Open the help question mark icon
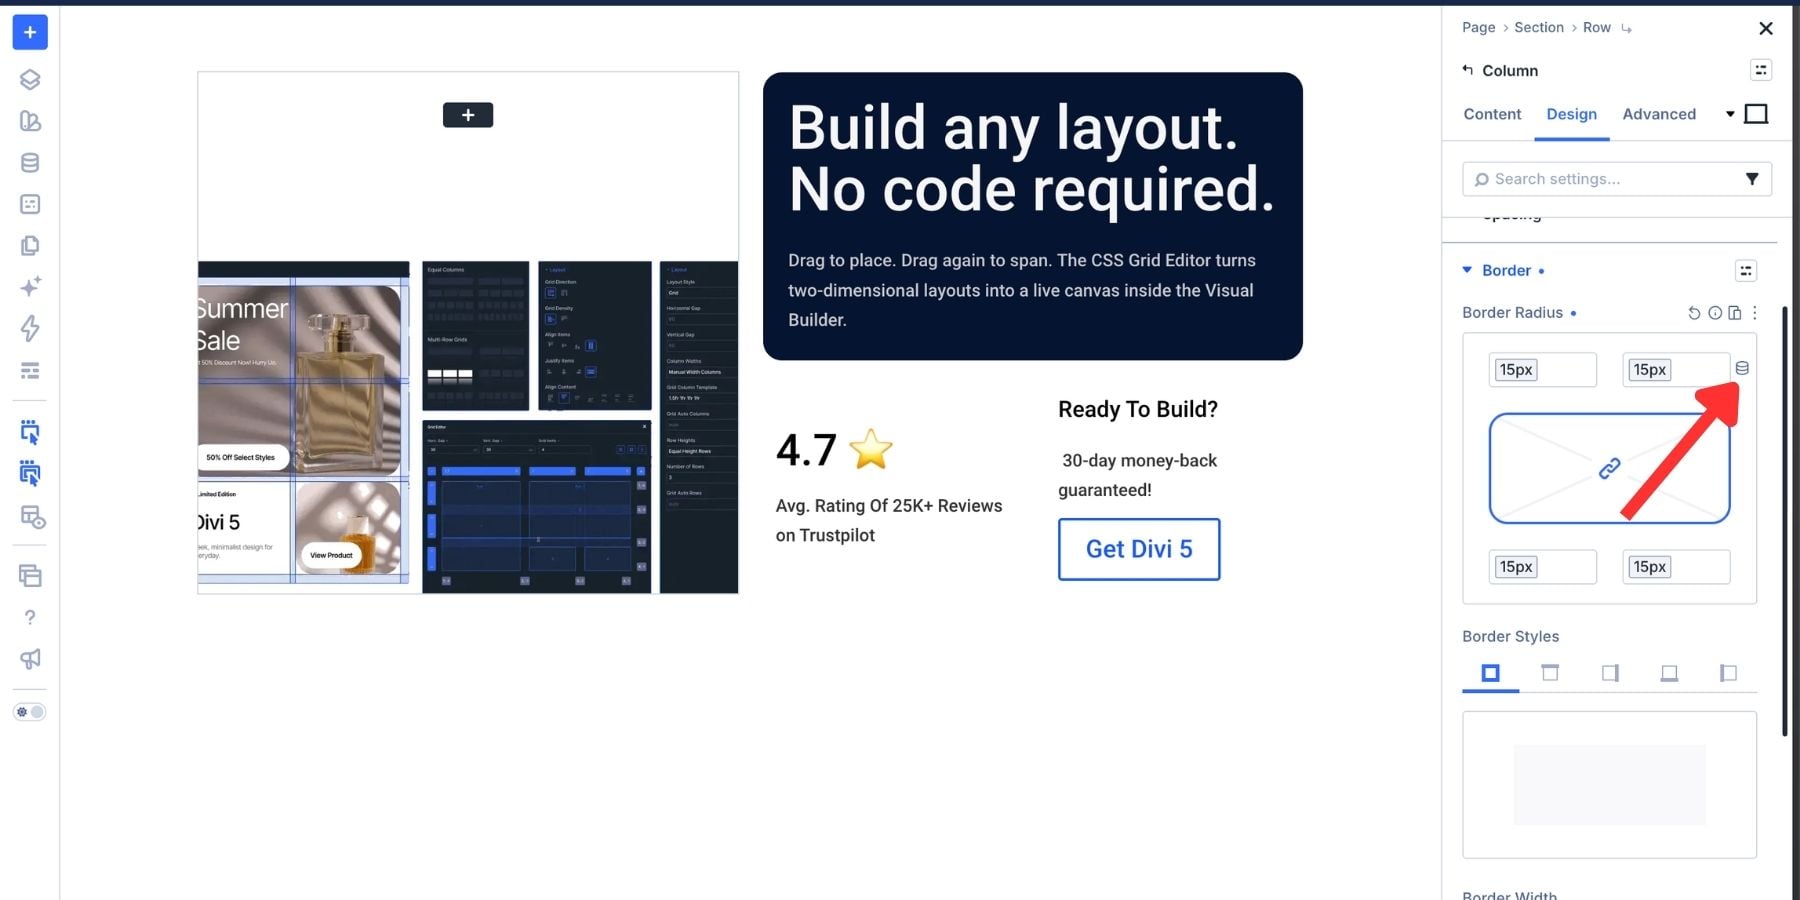Image resolution: width=1800 pixels, height=900 pixels. (30, 617)
